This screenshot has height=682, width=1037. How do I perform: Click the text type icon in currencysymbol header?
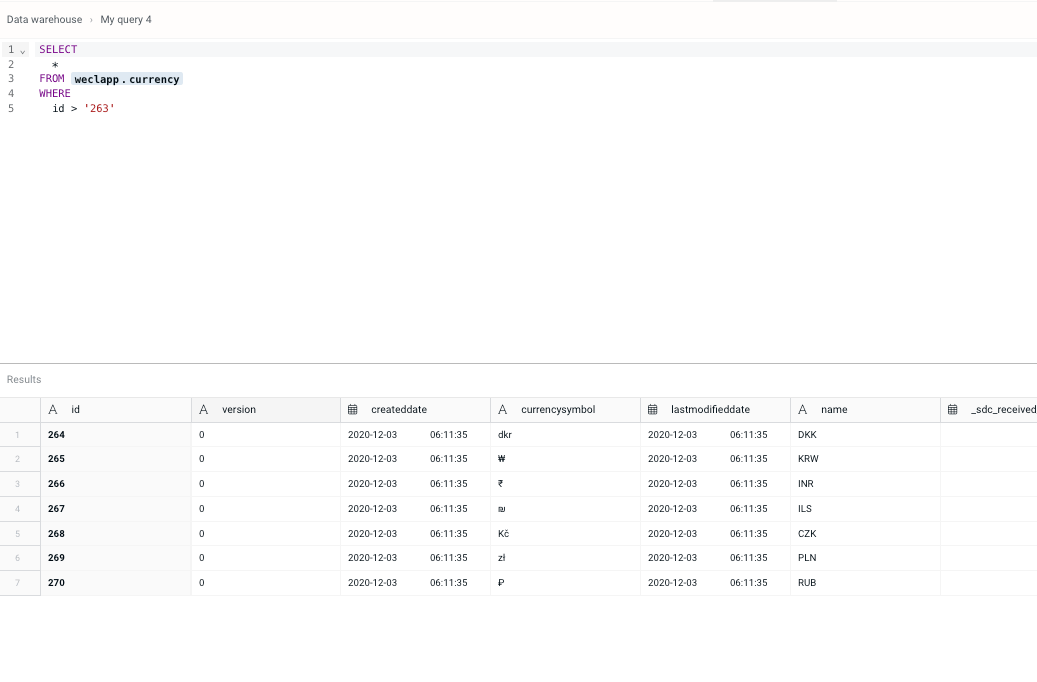pyautogui.click(x=503, y=409)
